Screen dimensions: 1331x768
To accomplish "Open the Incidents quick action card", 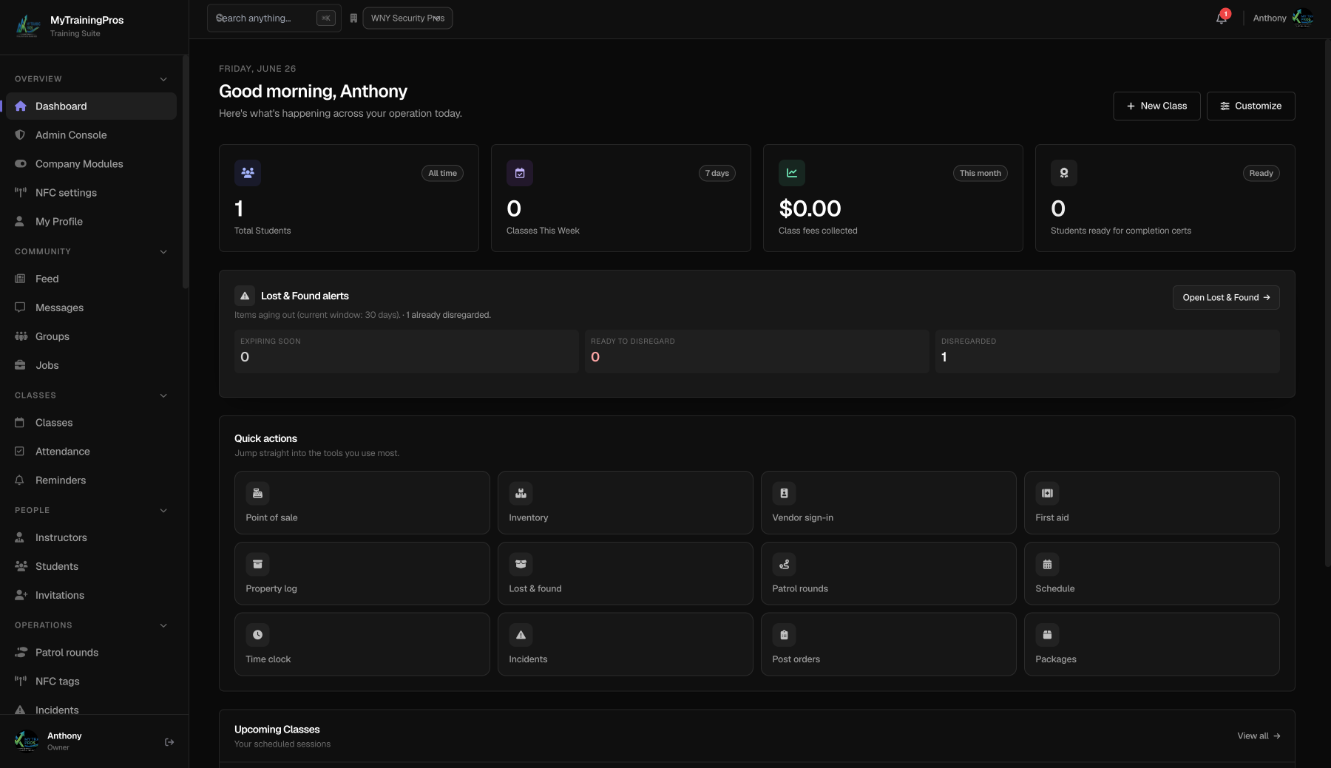I will pyautogui.click(x=625, y=645).
